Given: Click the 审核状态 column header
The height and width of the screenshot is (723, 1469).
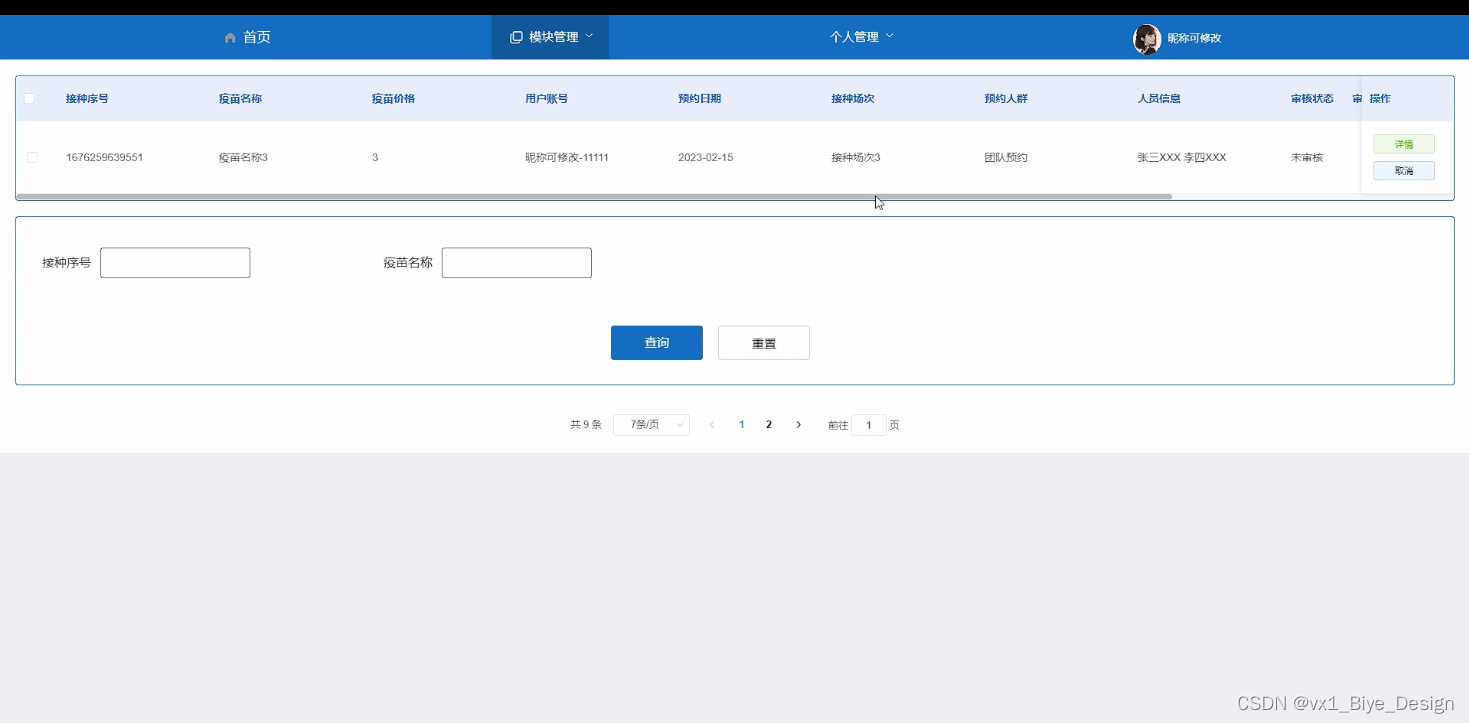Looking at the screenshot, I should click(x=1312, y=99).
